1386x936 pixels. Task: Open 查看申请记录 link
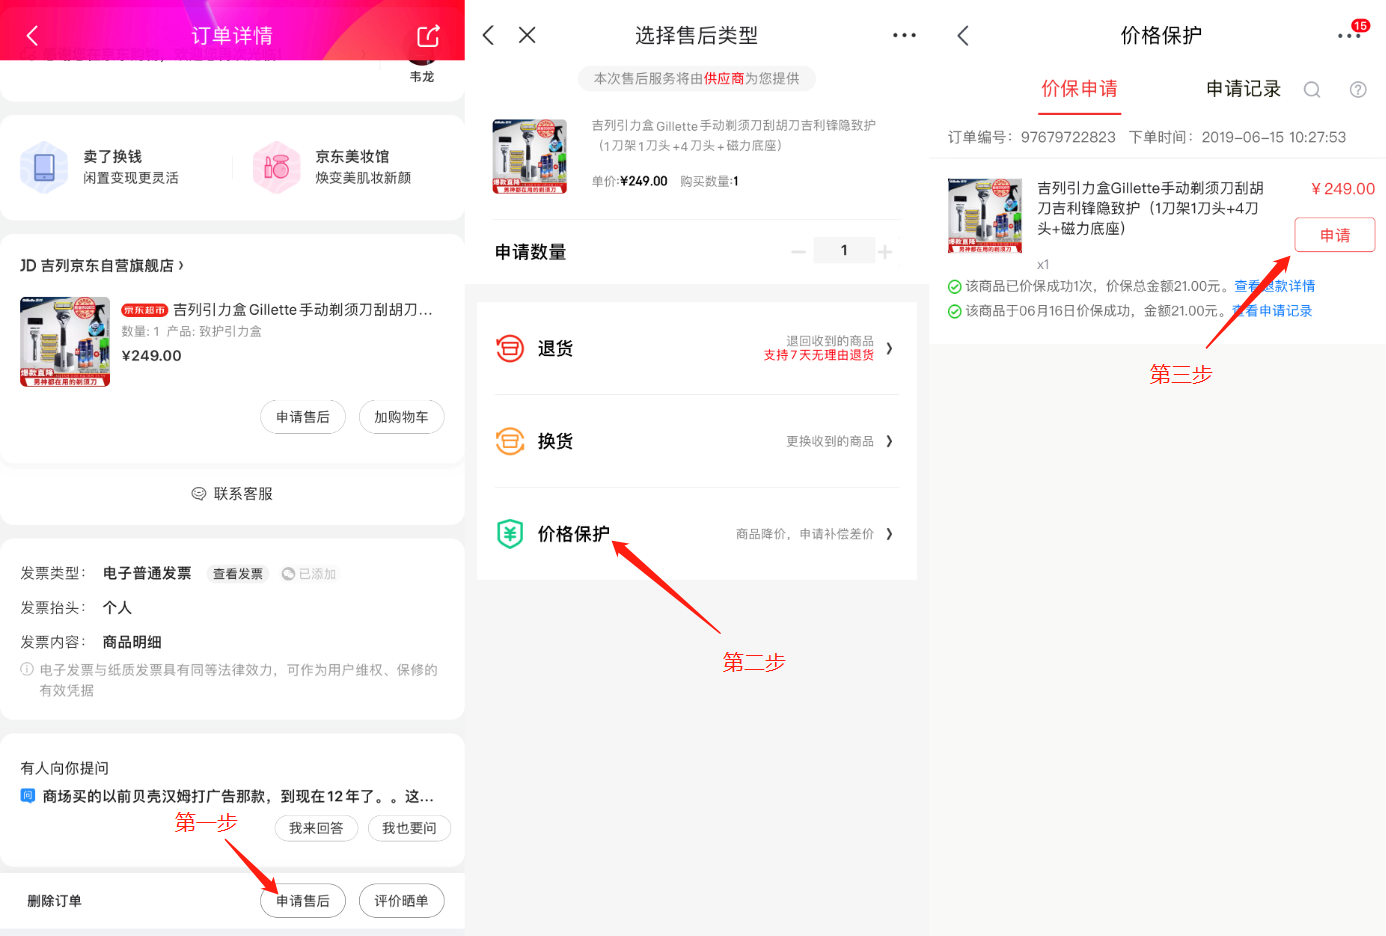tap(1272, 311)
